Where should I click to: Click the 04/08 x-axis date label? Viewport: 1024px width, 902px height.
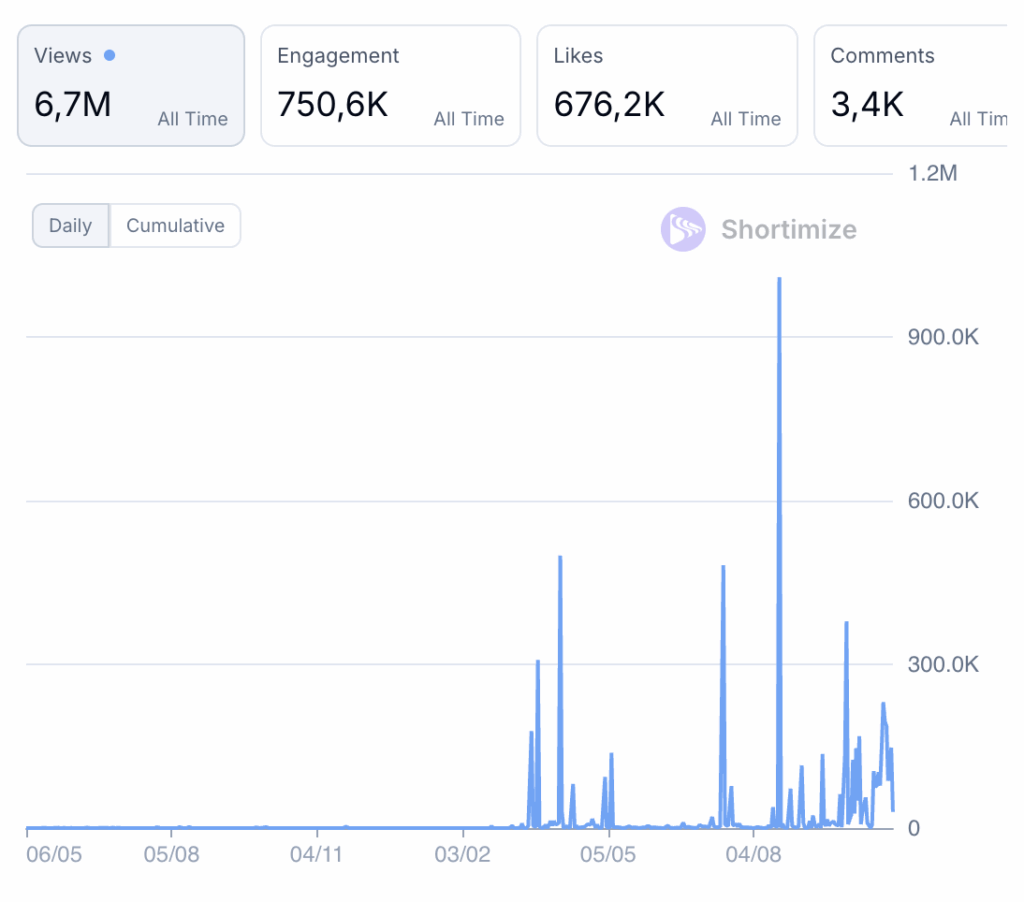click(x=754, y=856)
